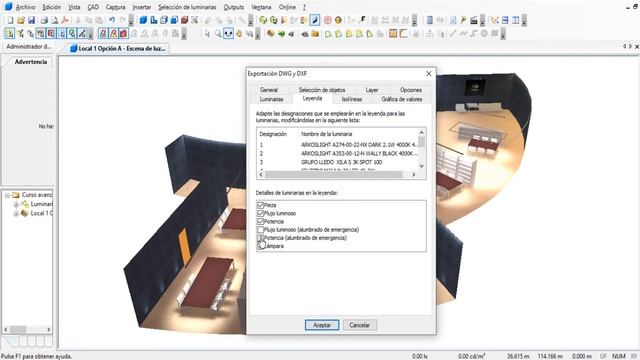Open the overflow arrow left of the green cube icons

[251, 20]
